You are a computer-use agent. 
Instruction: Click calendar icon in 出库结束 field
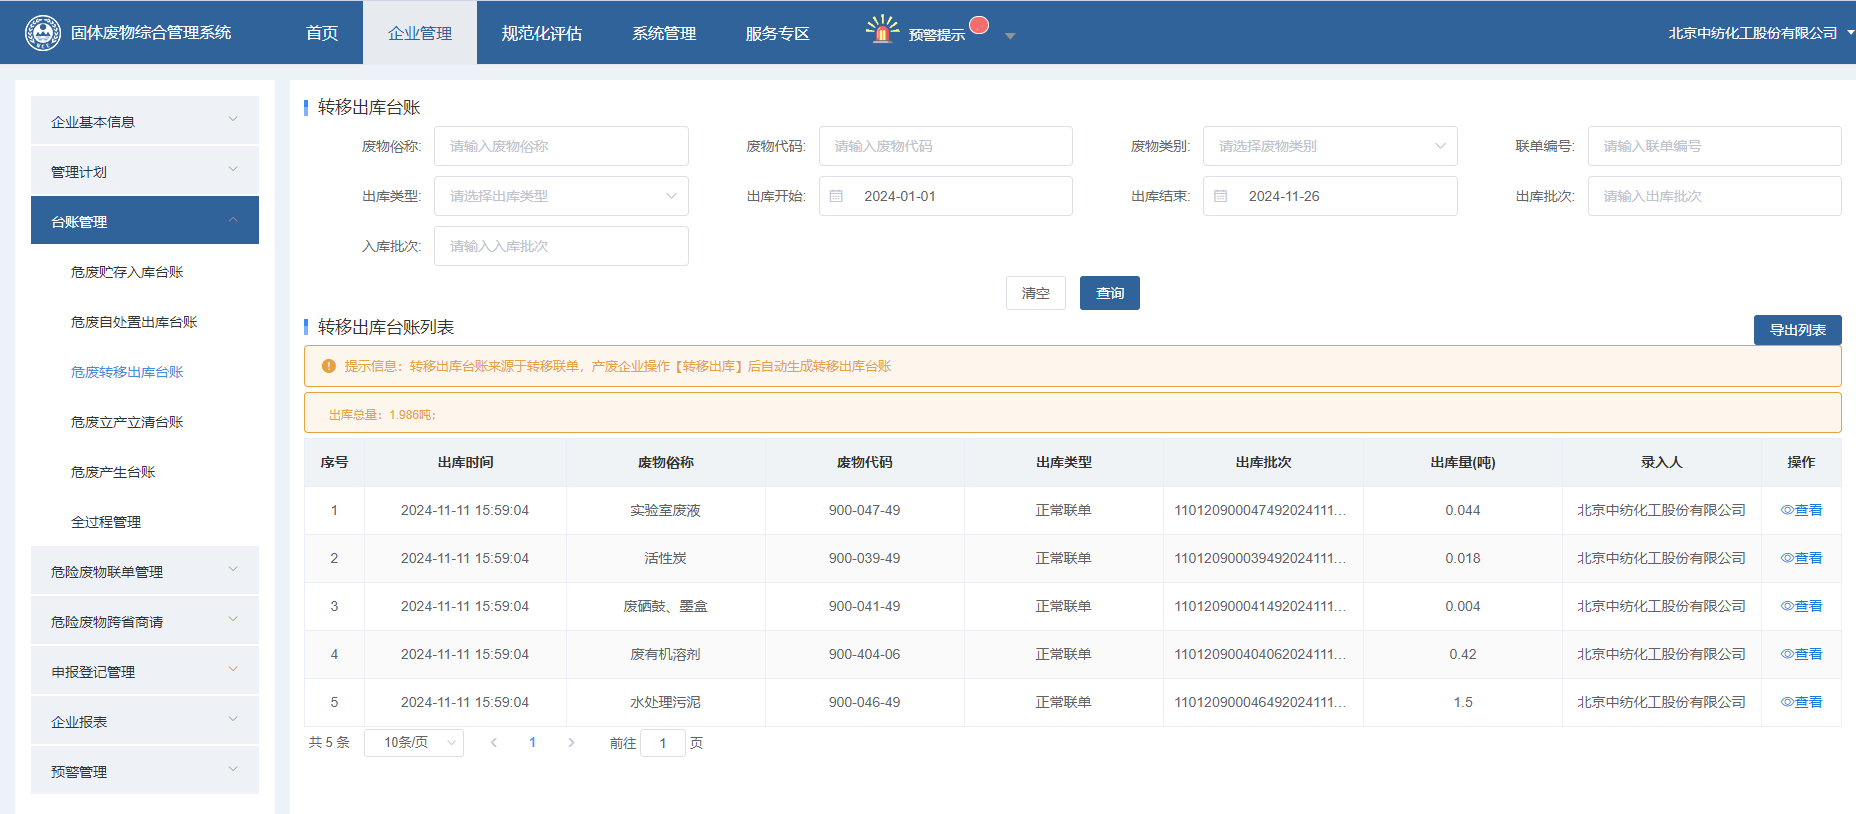pyautogui.click(x=1221, y=196)
